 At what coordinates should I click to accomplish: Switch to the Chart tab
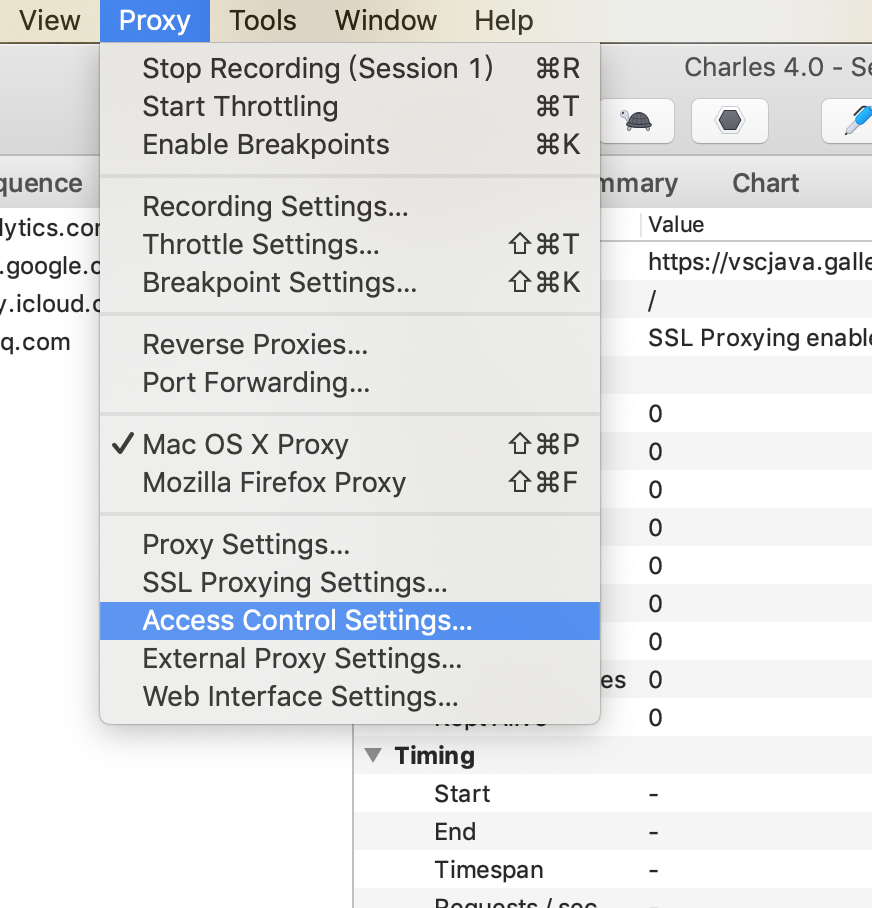tap(765, 183)
